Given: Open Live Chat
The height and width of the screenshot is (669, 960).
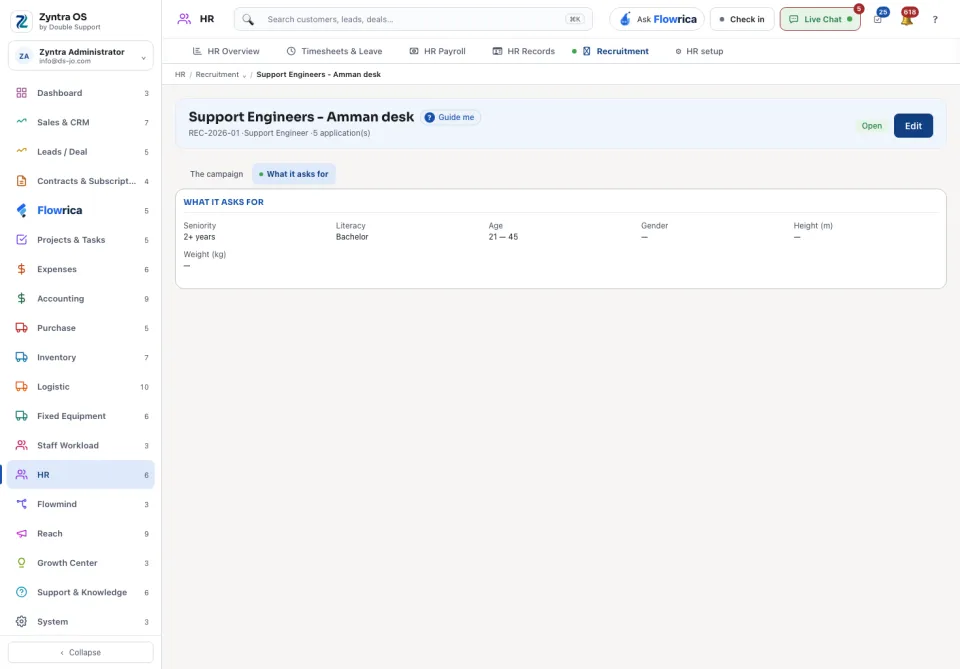Looking at the screenshot, I should point(820,20).
